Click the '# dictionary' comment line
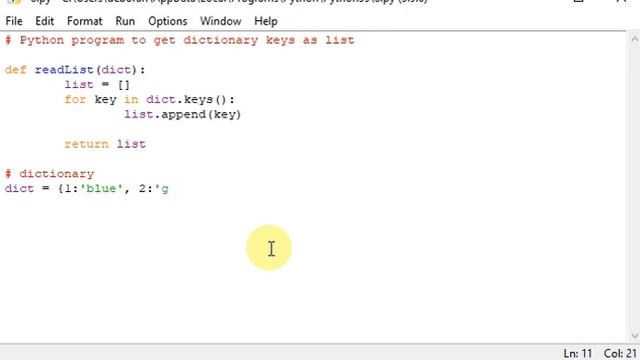Screen dimensions: 640x360 49,174
